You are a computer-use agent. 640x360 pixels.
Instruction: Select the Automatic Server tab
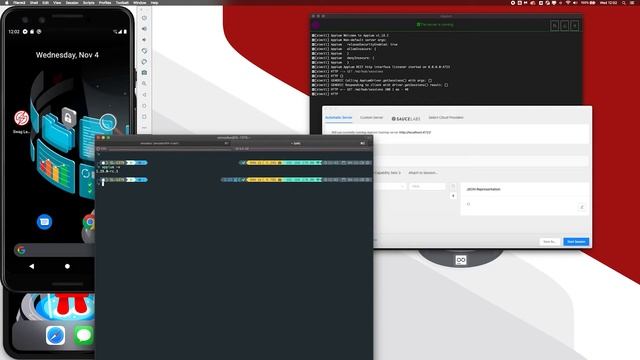338,118
